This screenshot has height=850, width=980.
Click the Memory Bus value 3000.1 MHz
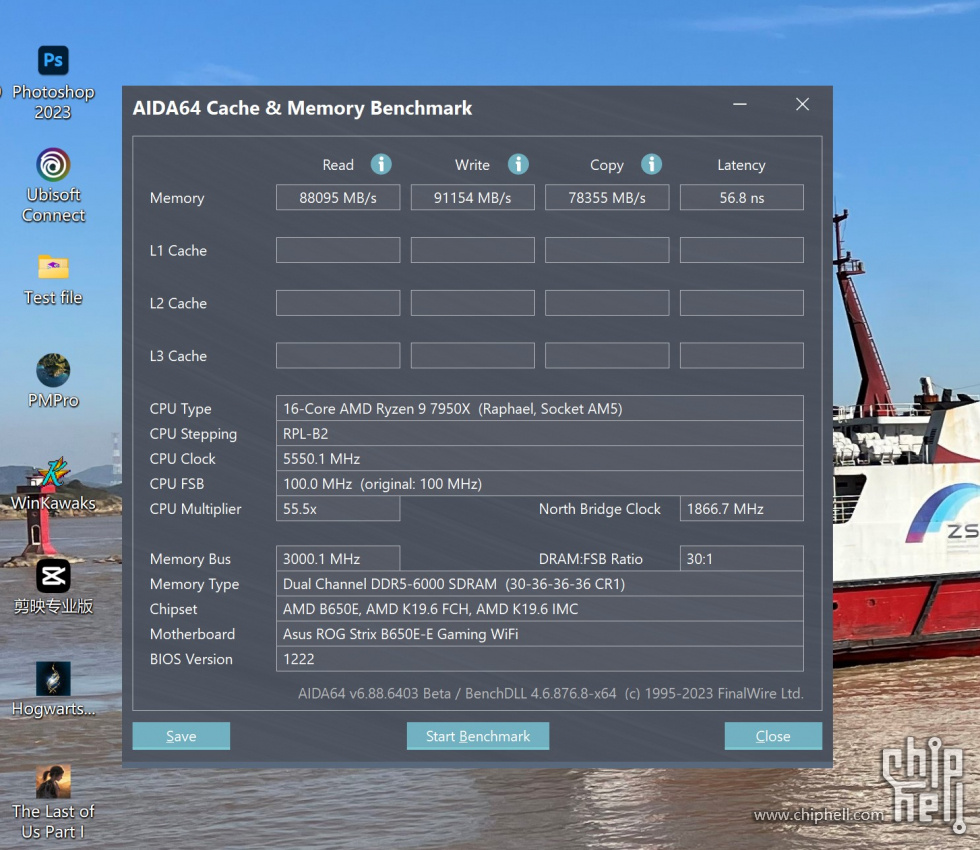[x=338, y=559]
